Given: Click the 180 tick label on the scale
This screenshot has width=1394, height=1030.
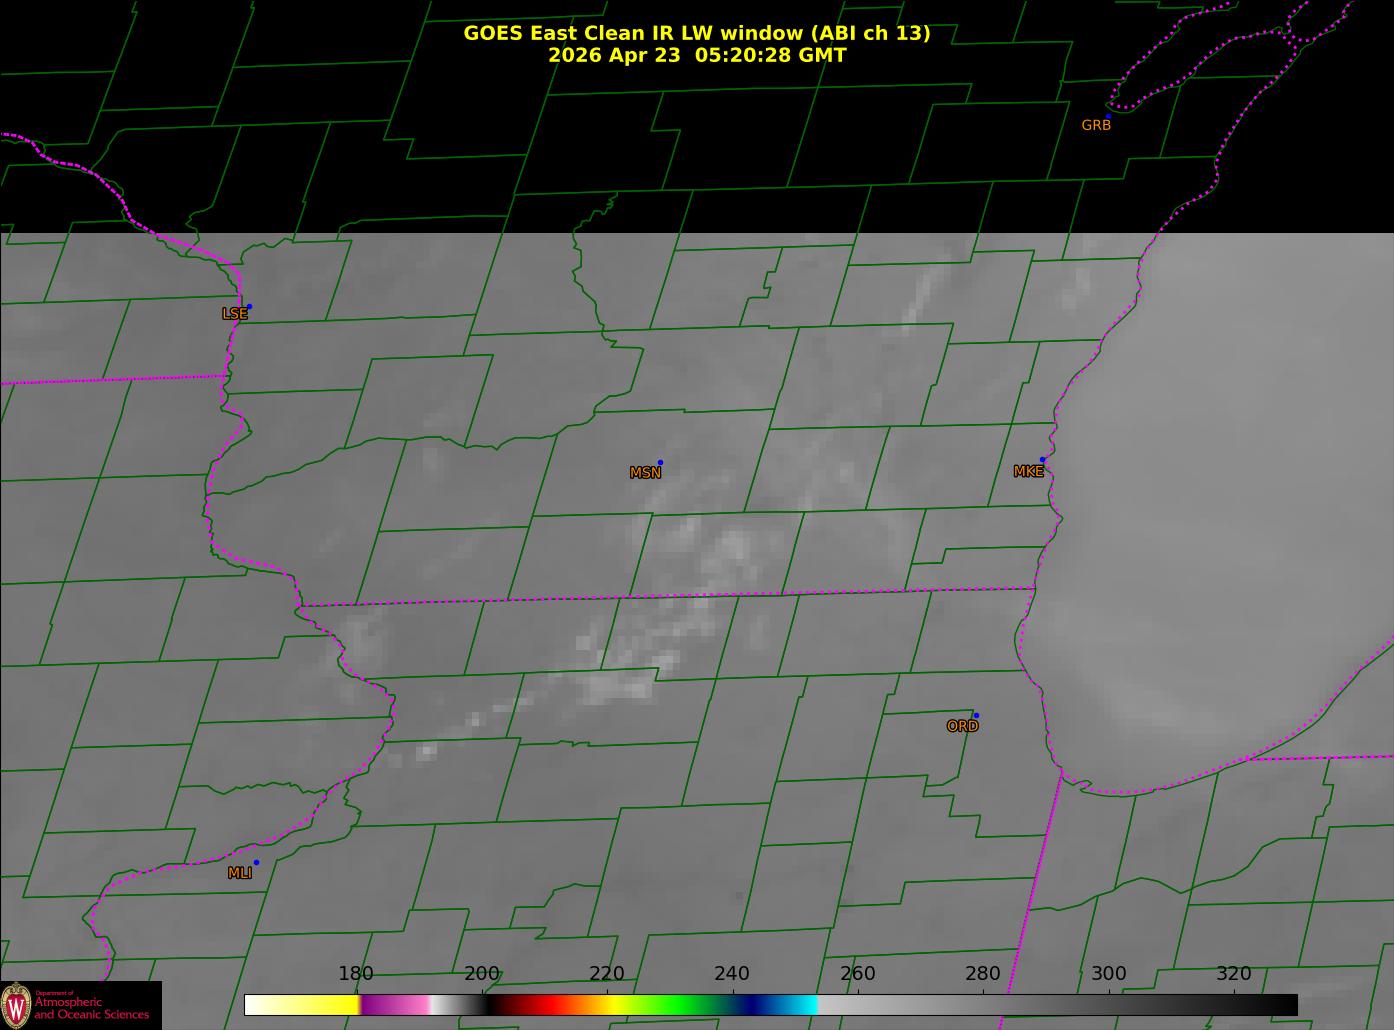Looking at the screenshot, I should [356, 973].
